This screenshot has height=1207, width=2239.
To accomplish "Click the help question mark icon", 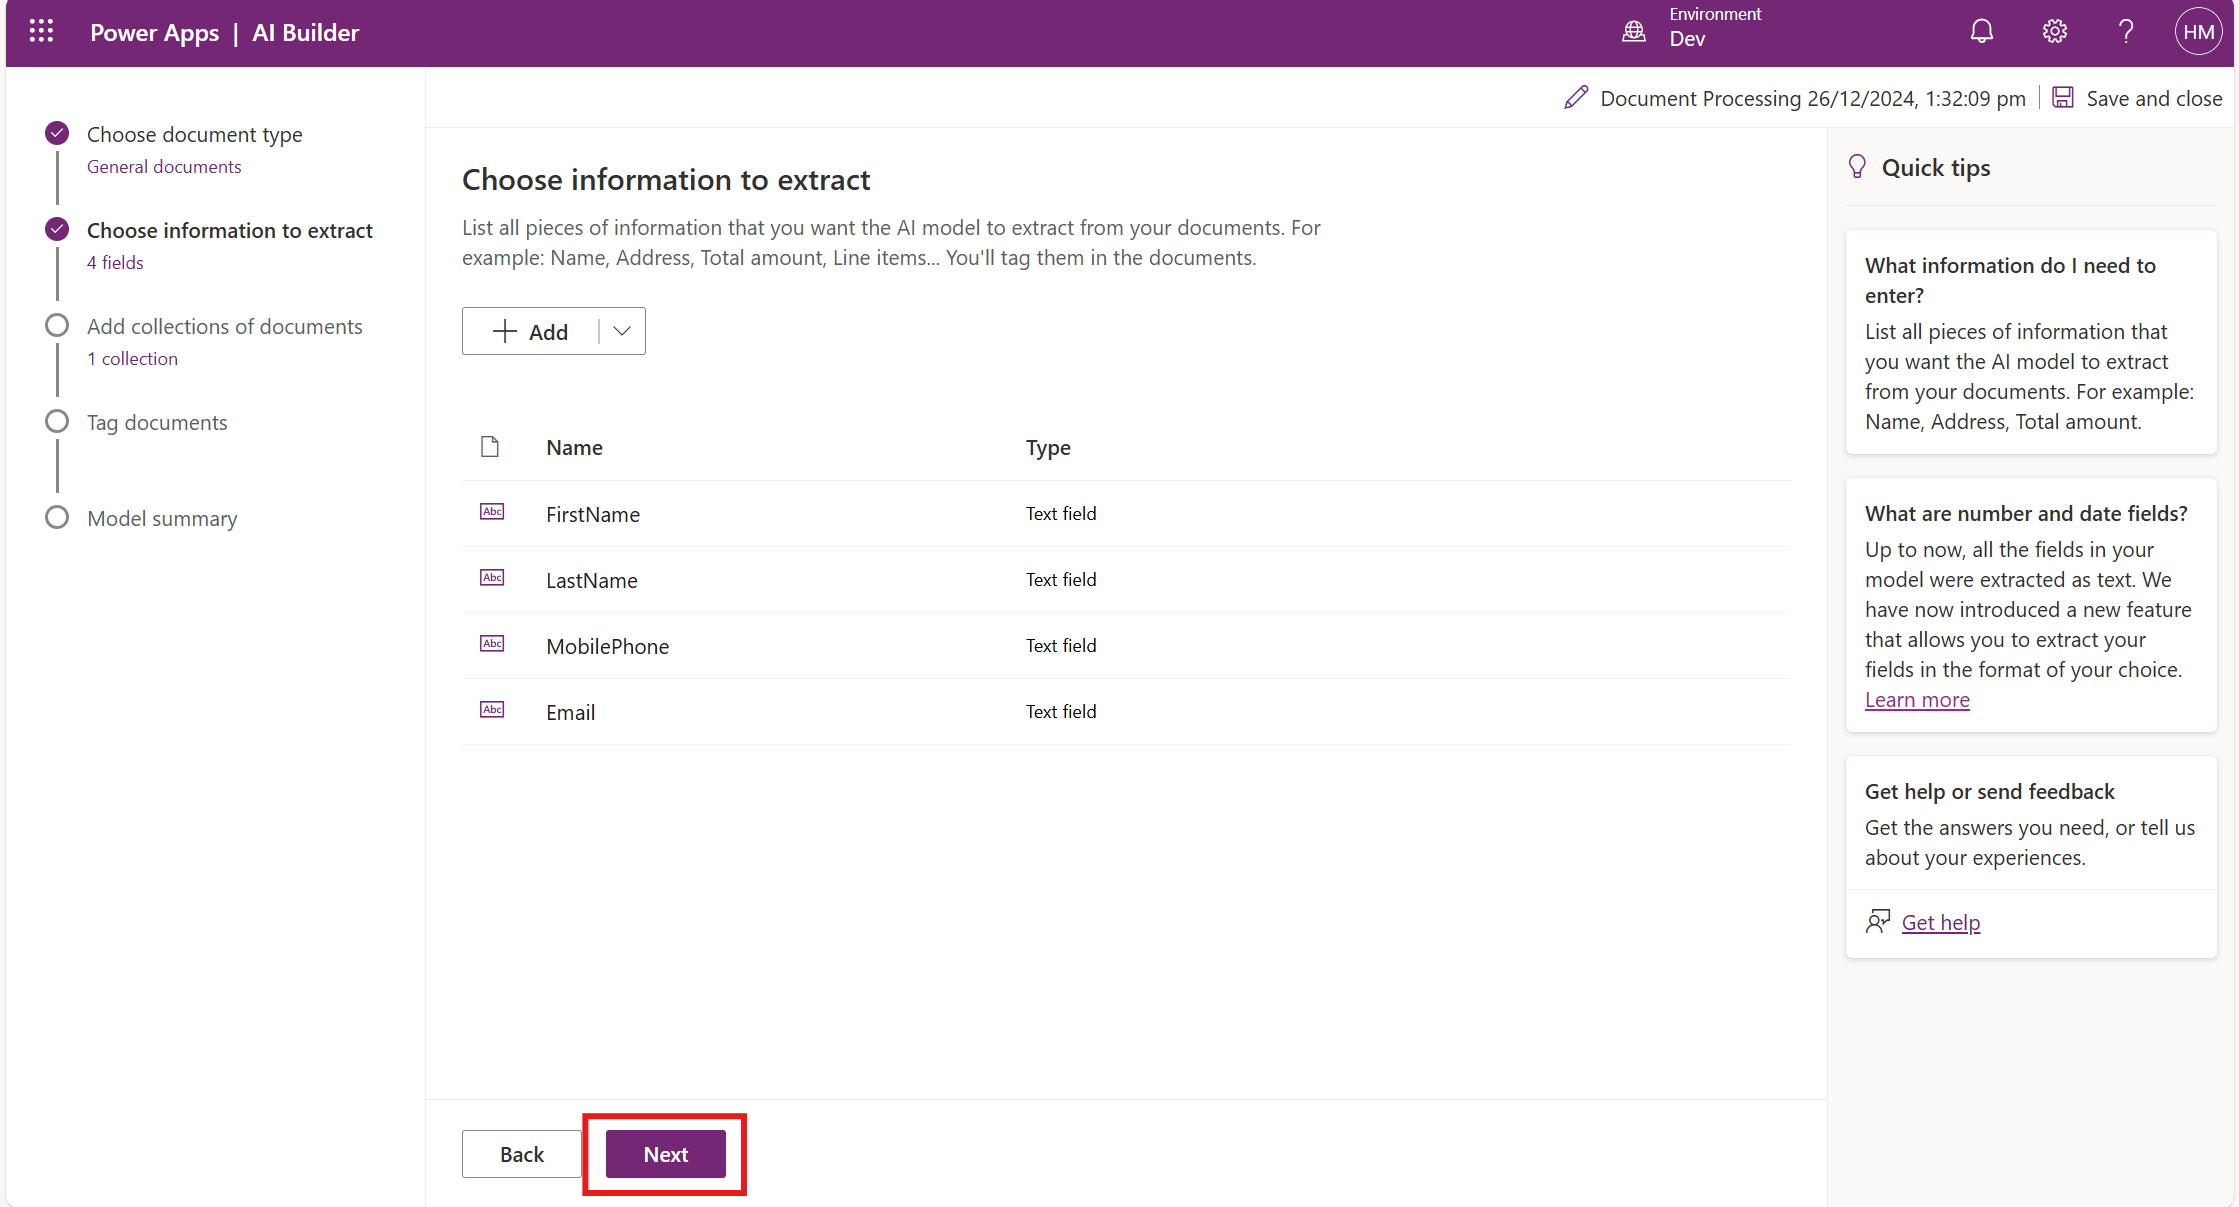I will [2126, 32].
